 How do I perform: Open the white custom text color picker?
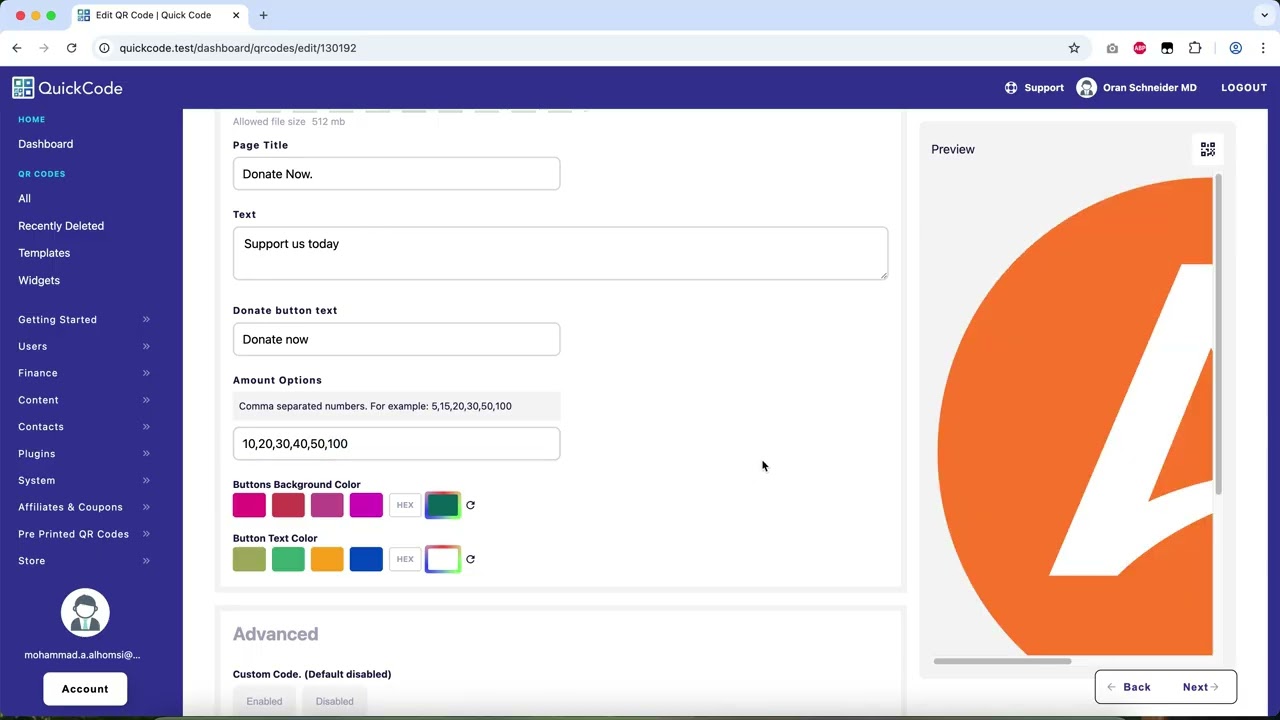pyautogui.click(x=443, y=559)
